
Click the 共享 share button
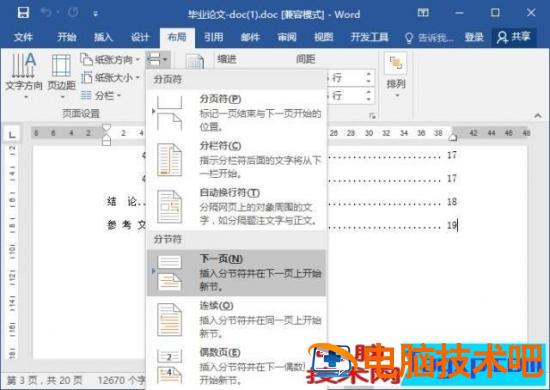(x=514, y=37)
